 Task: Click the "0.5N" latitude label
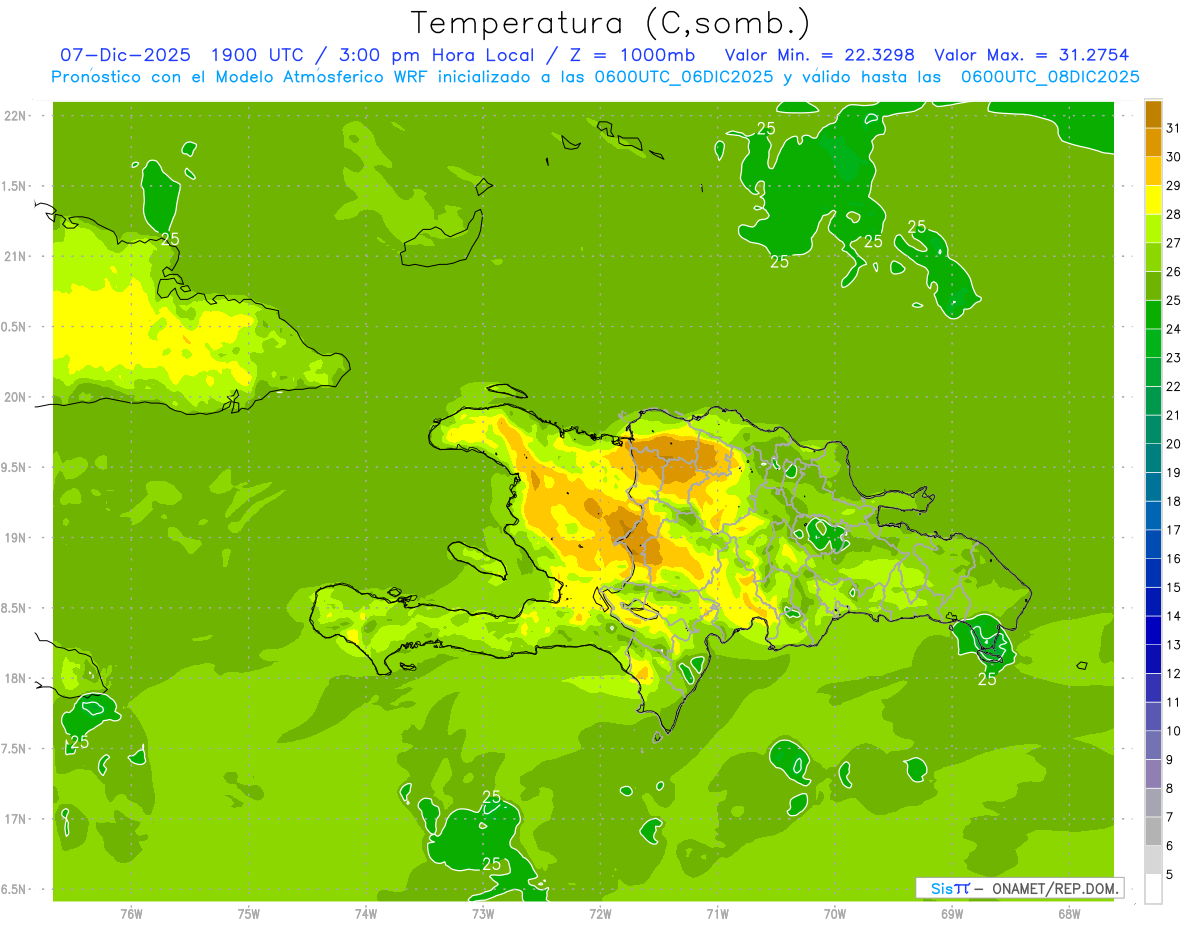tap(14, 327)
